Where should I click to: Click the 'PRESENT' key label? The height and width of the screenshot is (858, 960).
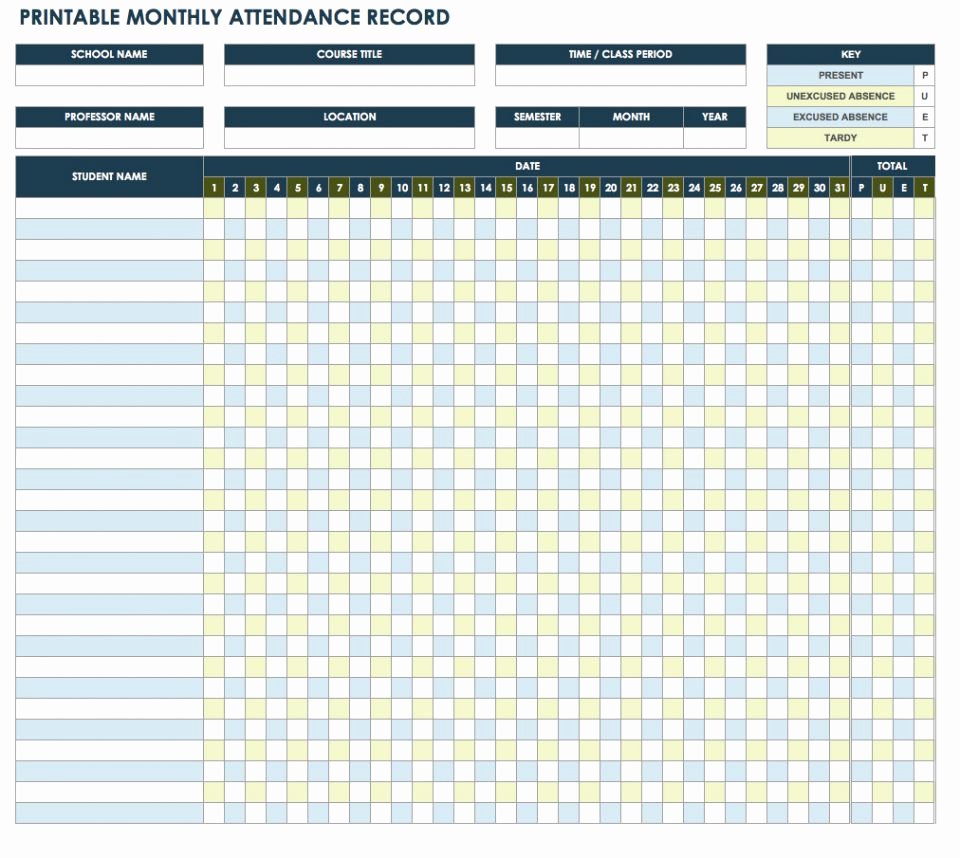click(x=840, y=75)
